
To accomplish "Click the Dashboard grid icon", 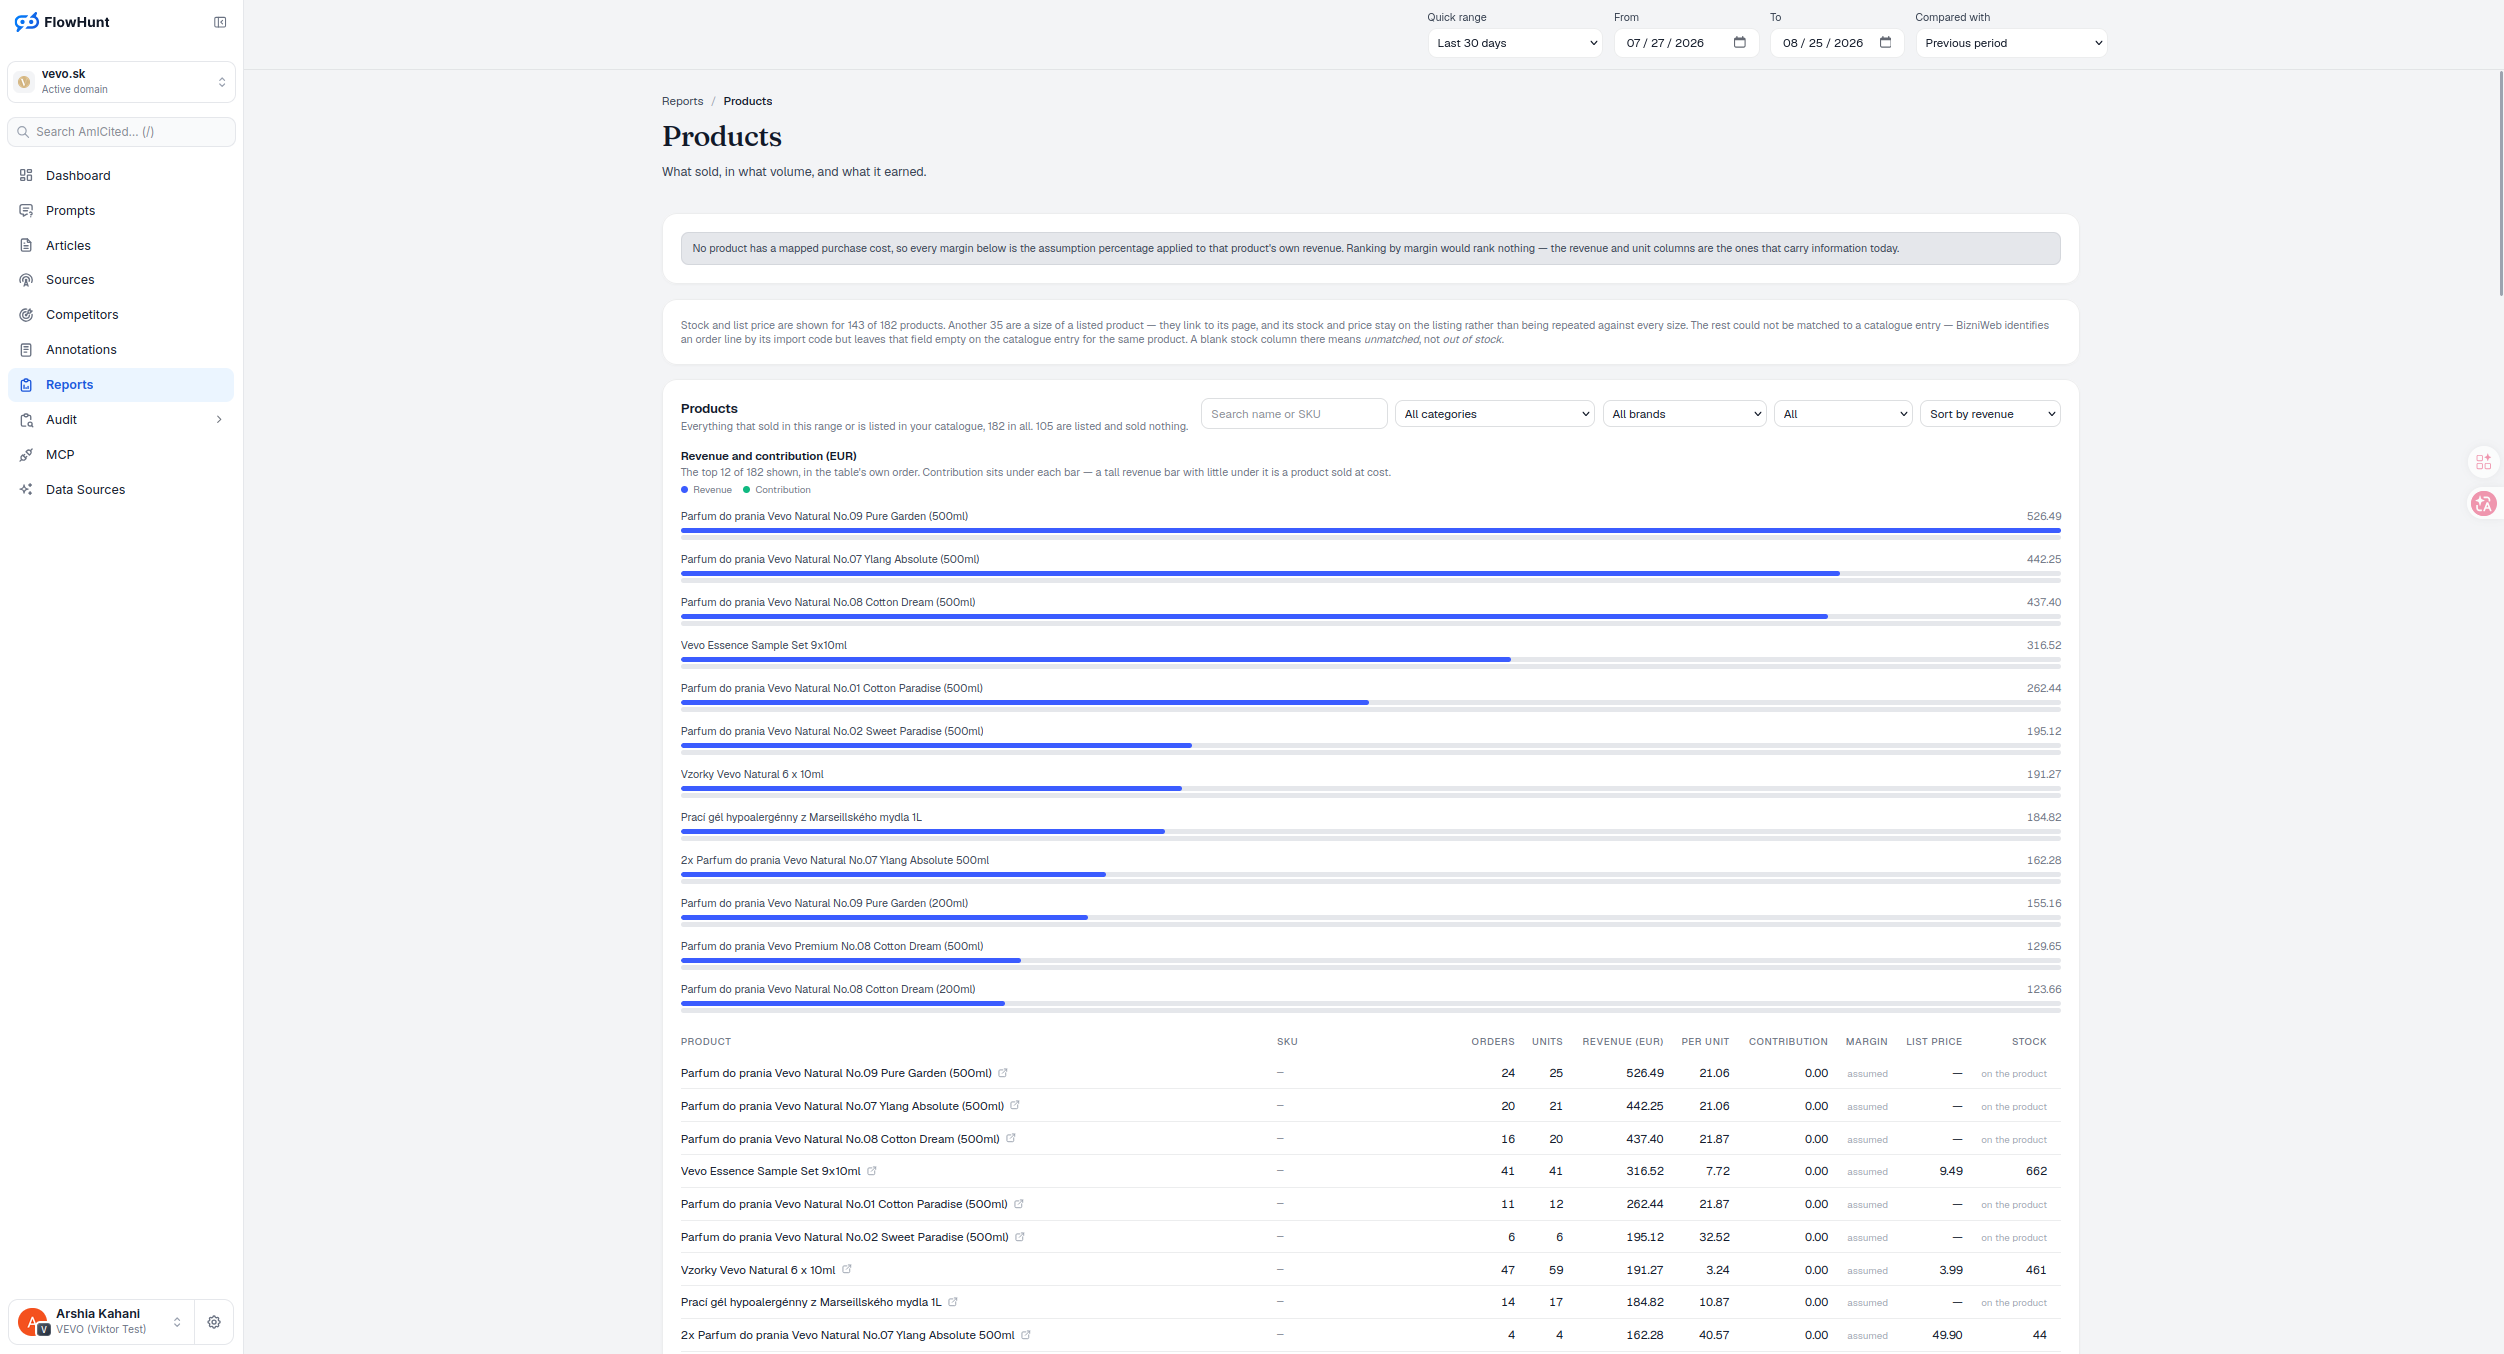I will tap(26, 175).
